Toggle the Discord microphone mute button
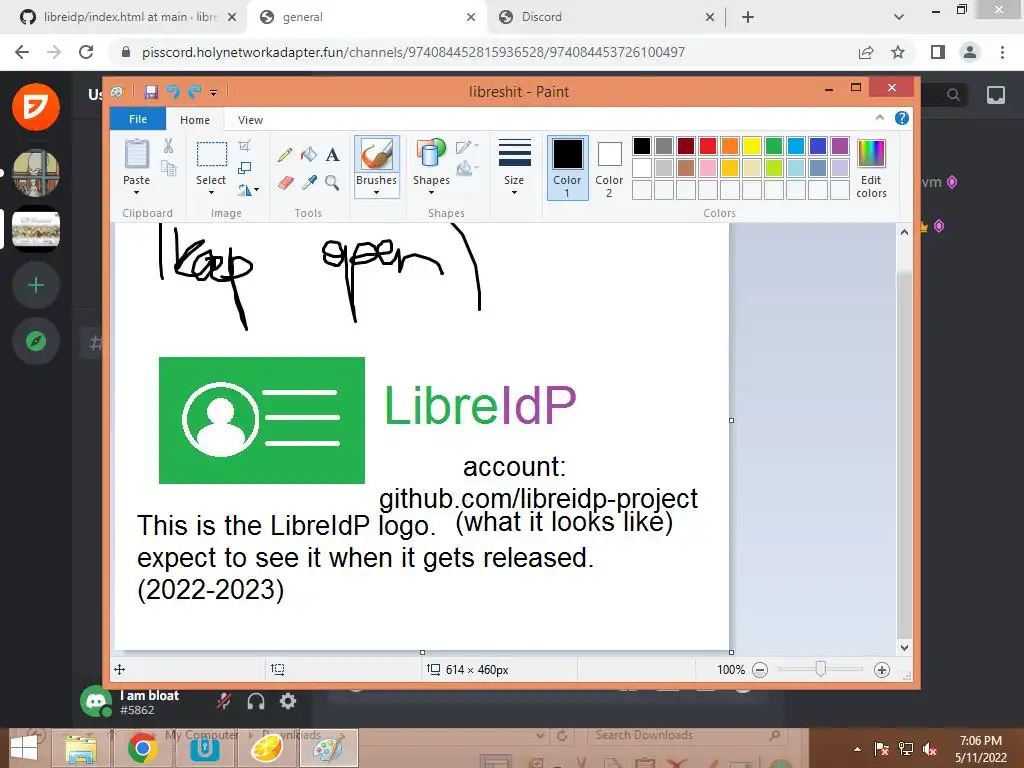 224,701
